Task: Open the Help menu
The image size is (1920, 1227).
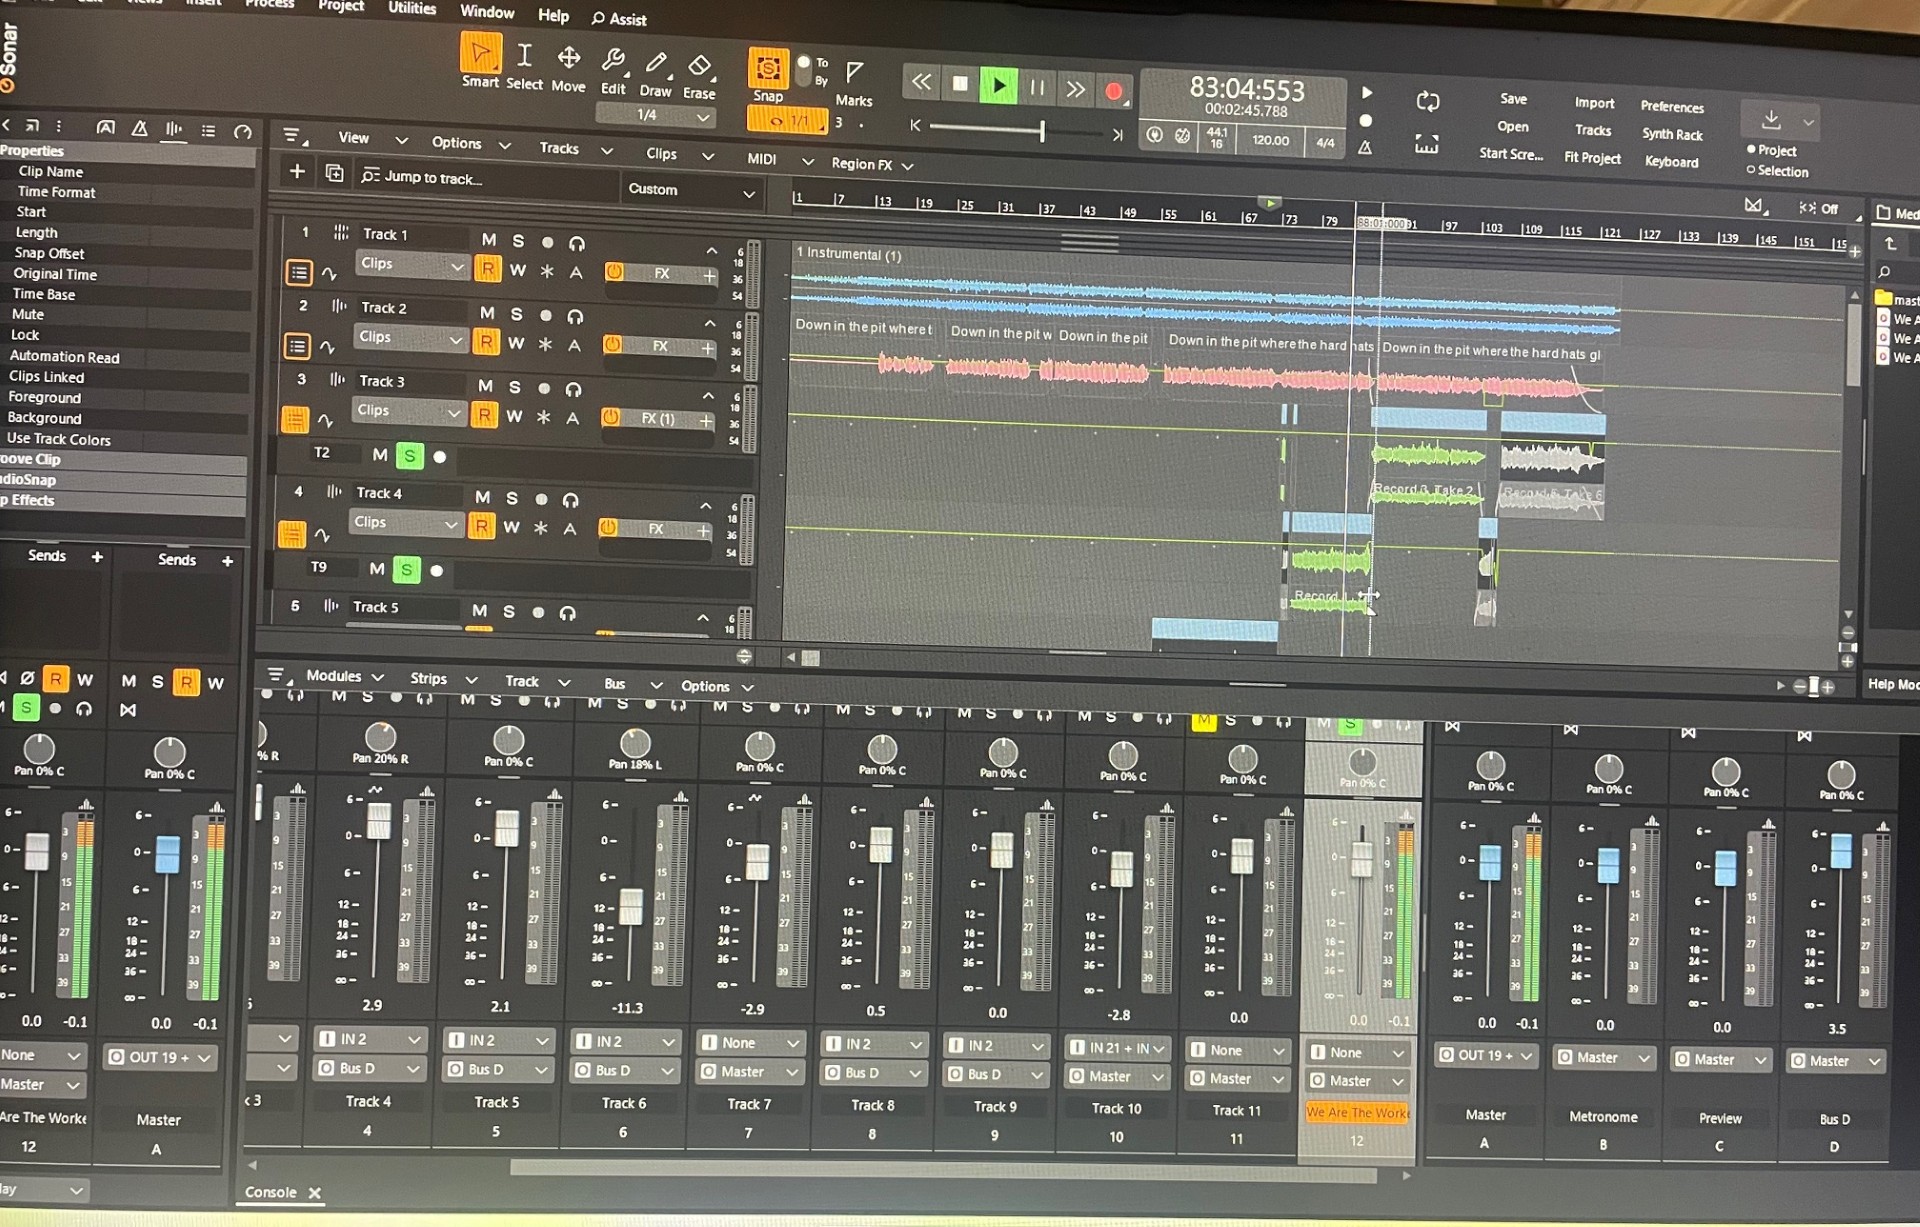Action: click(553, 15)
